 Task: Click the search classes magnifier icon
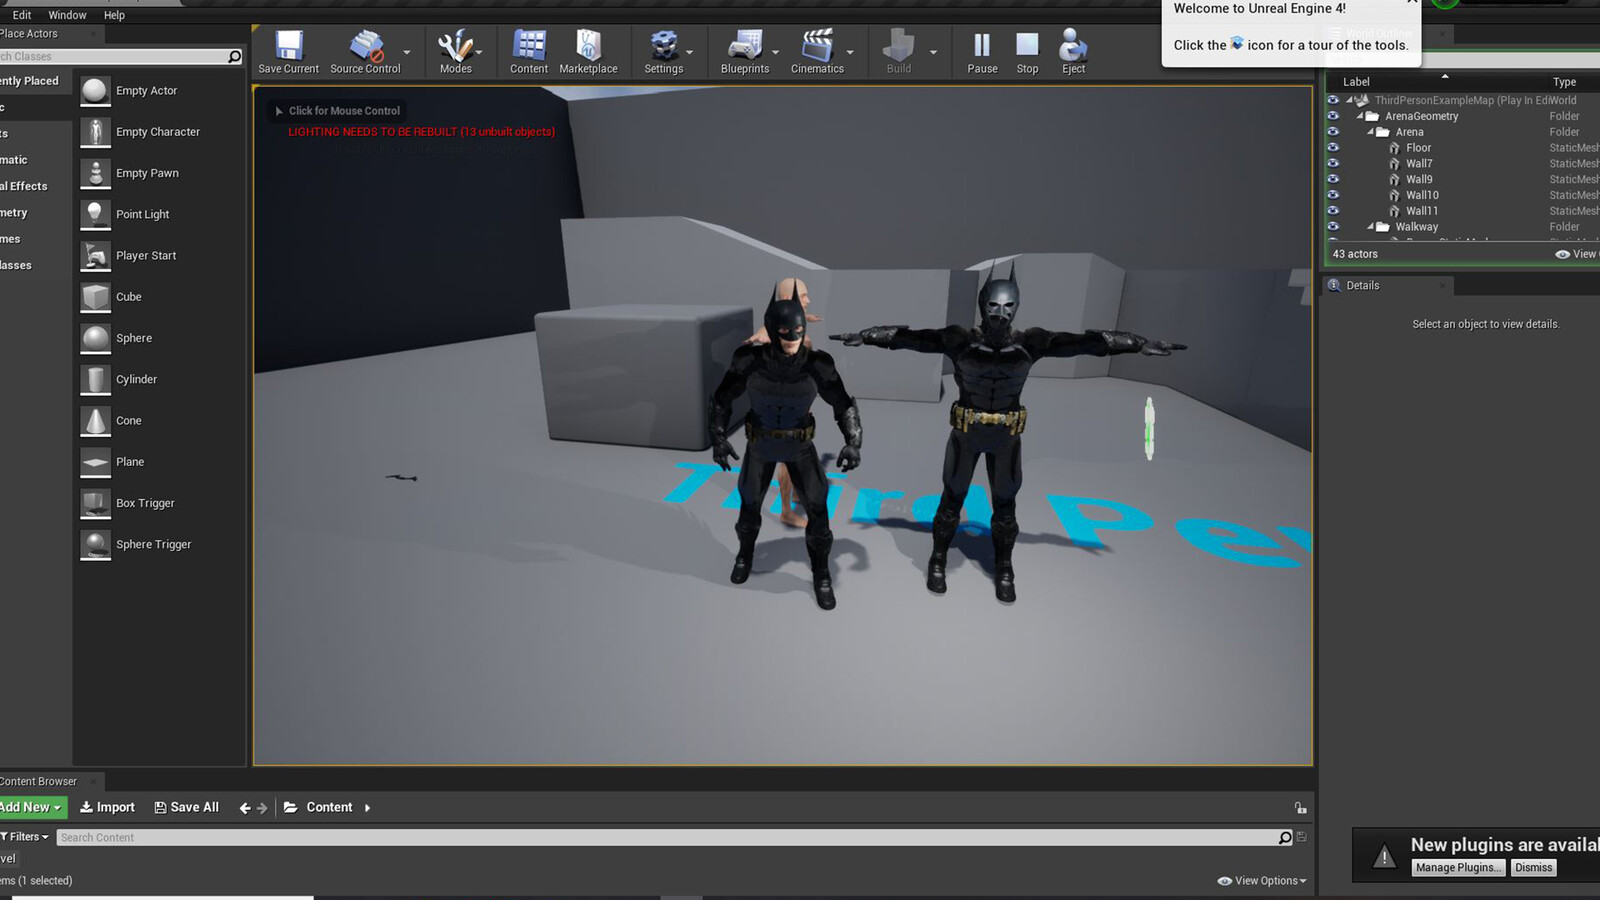pos(234,57)
